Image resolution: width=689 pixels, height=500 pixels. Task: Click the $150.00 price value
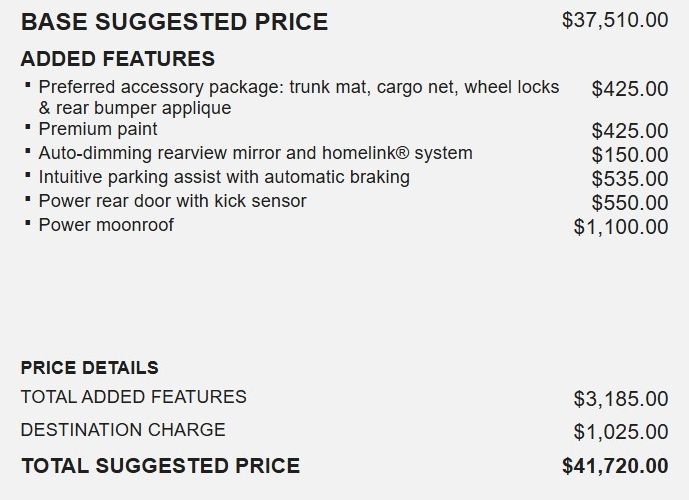coord(630,155)
